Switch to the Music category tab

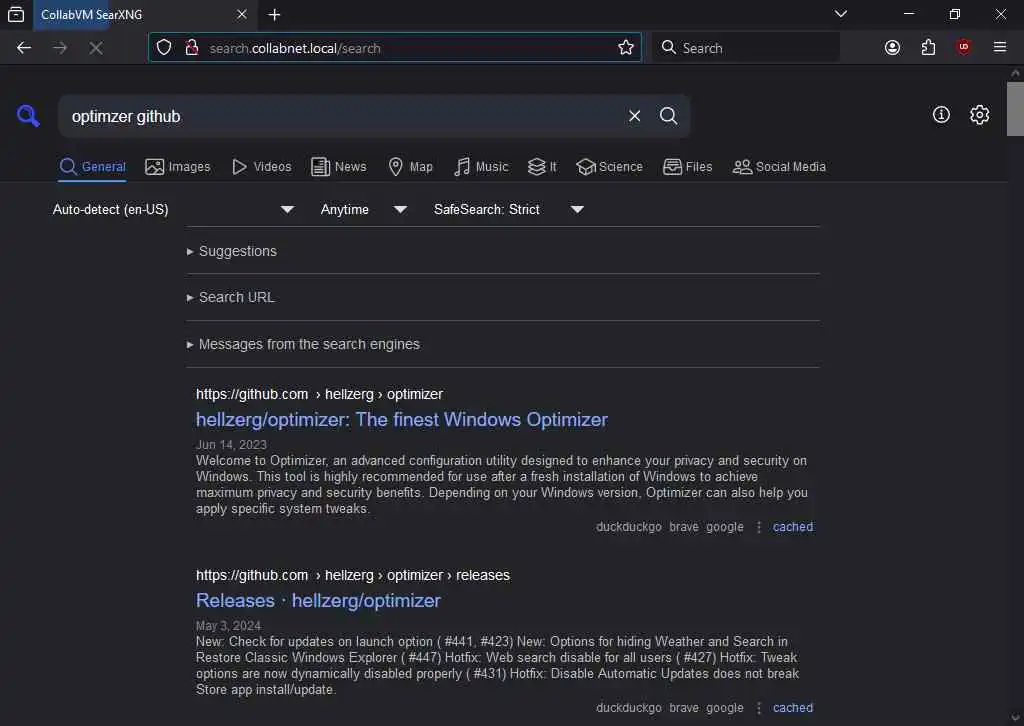(481, 167)
